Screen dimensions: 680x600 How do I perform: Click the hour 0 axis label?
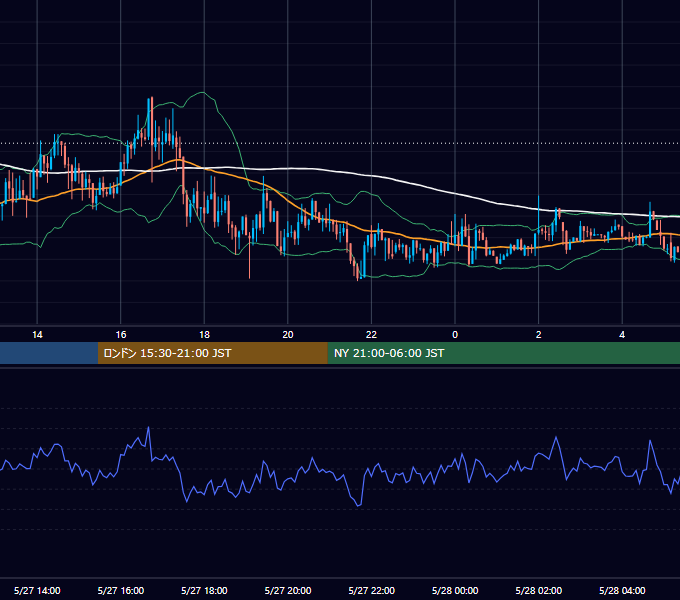coord(455,335)
